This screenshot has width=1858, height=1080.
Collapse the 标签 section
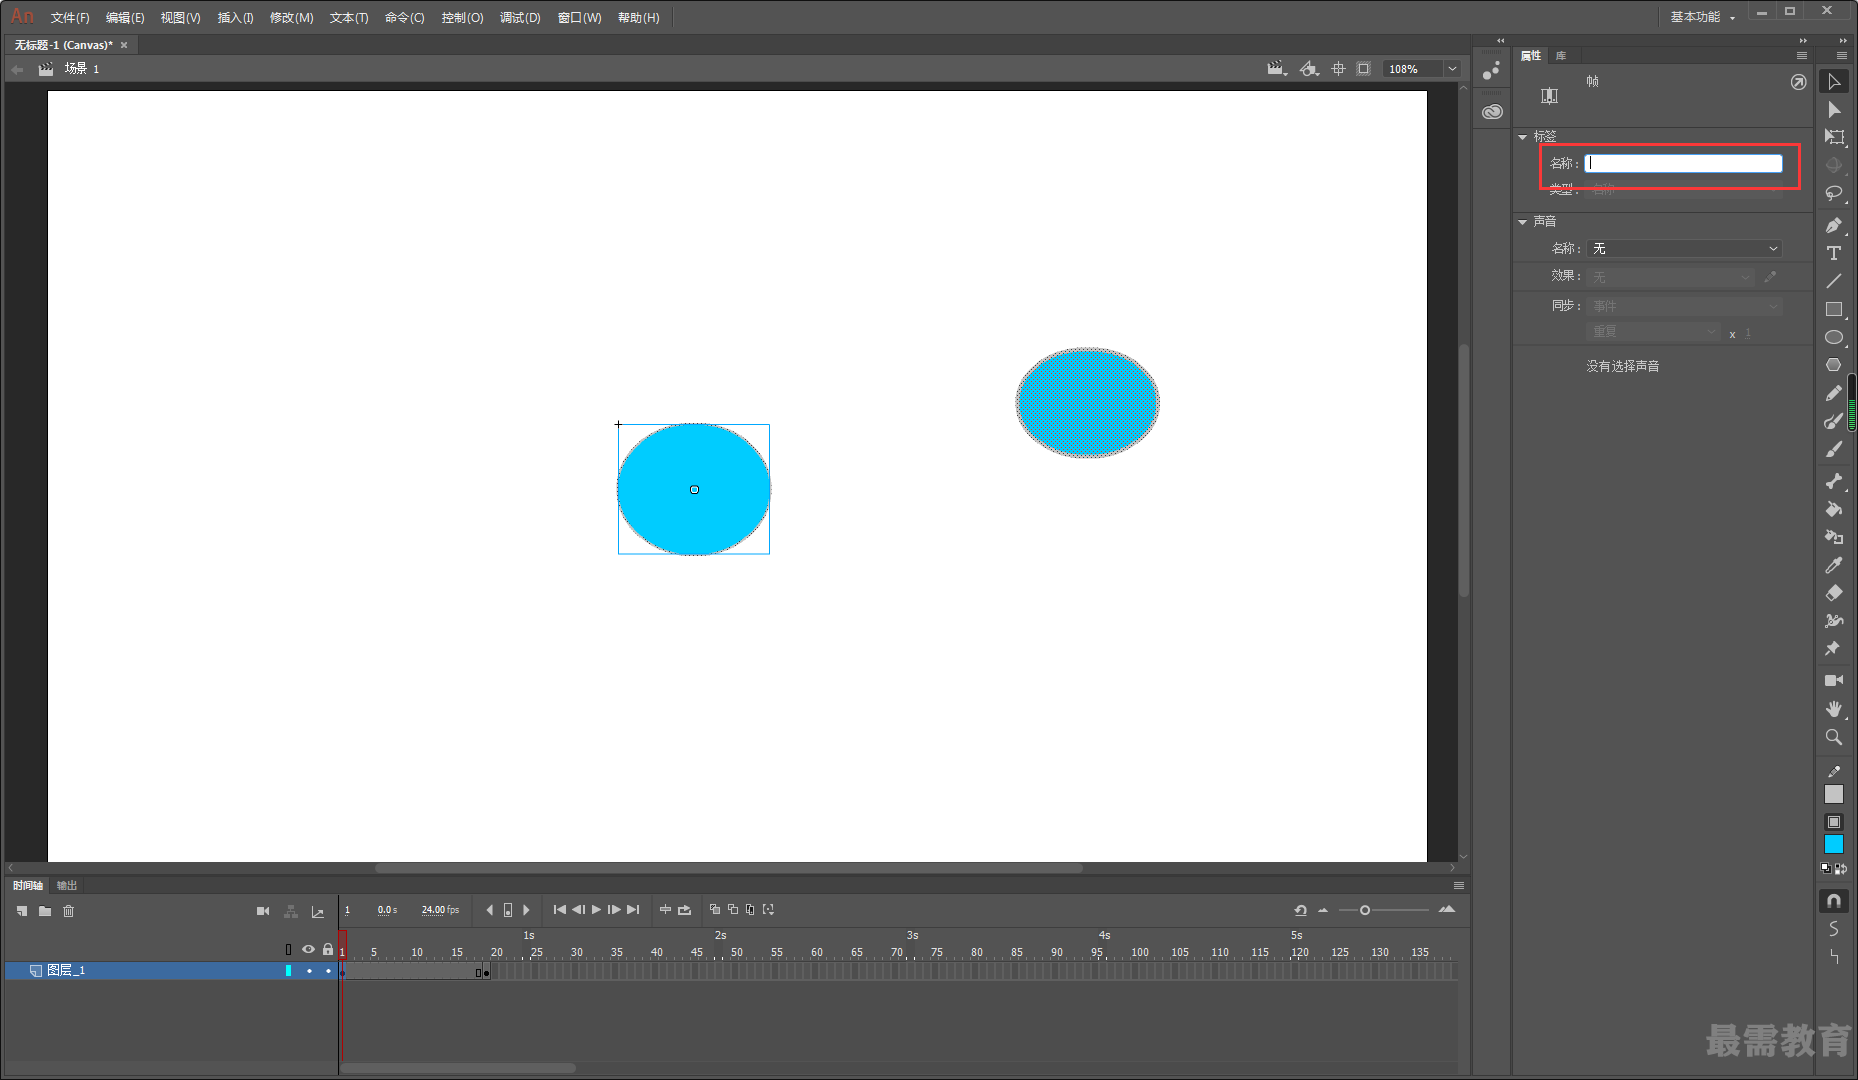(x=1522, y=137)
